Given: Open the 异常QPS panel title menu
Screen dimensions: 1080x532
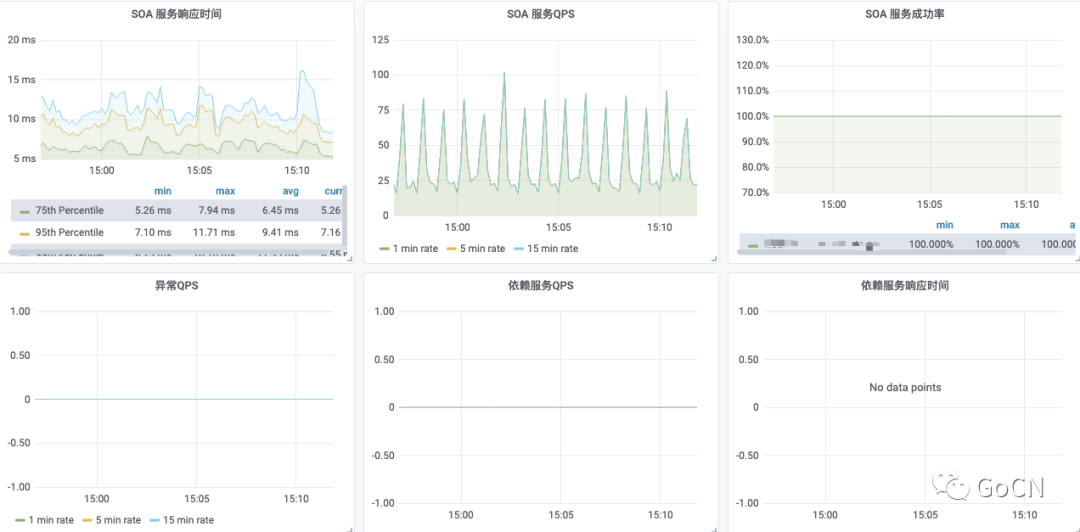Looking at the screenshot, I should point(176,286).
